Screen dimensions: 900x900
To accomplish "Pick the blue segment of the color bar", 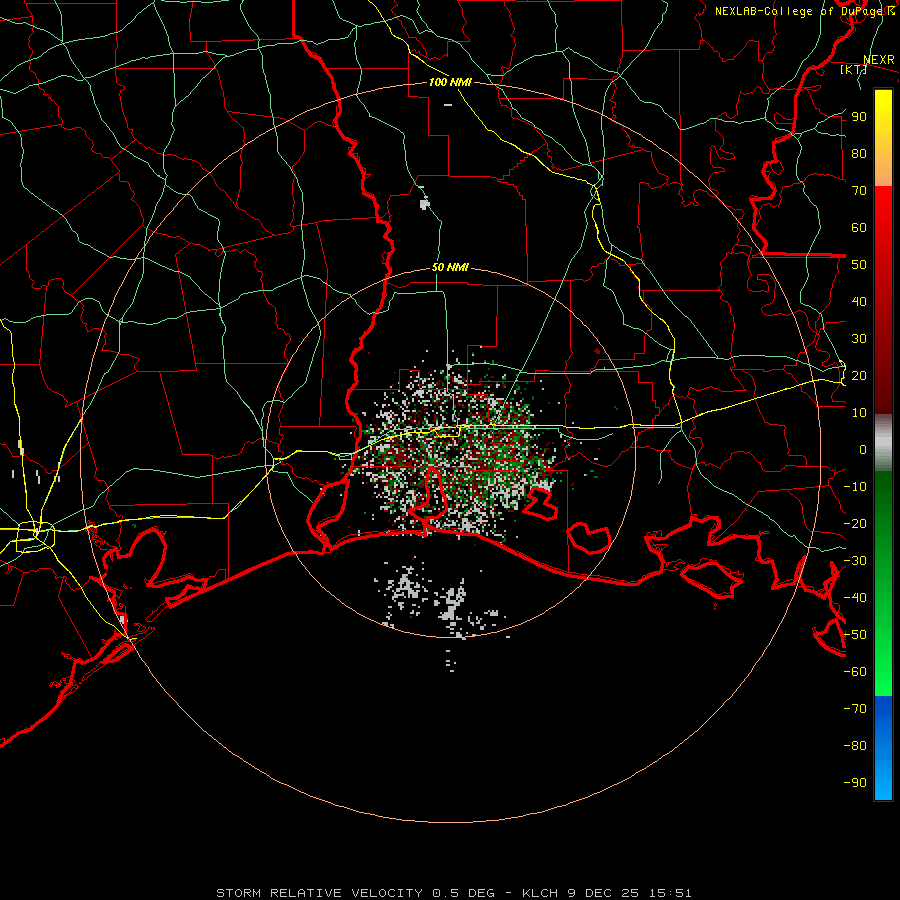I will [x=883, y=747].
